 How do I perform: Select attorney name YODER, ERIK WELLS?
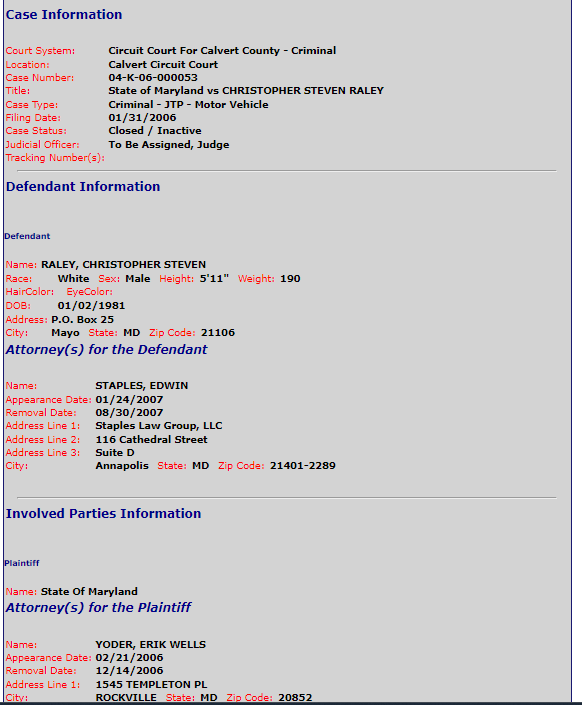click(150, 644)
